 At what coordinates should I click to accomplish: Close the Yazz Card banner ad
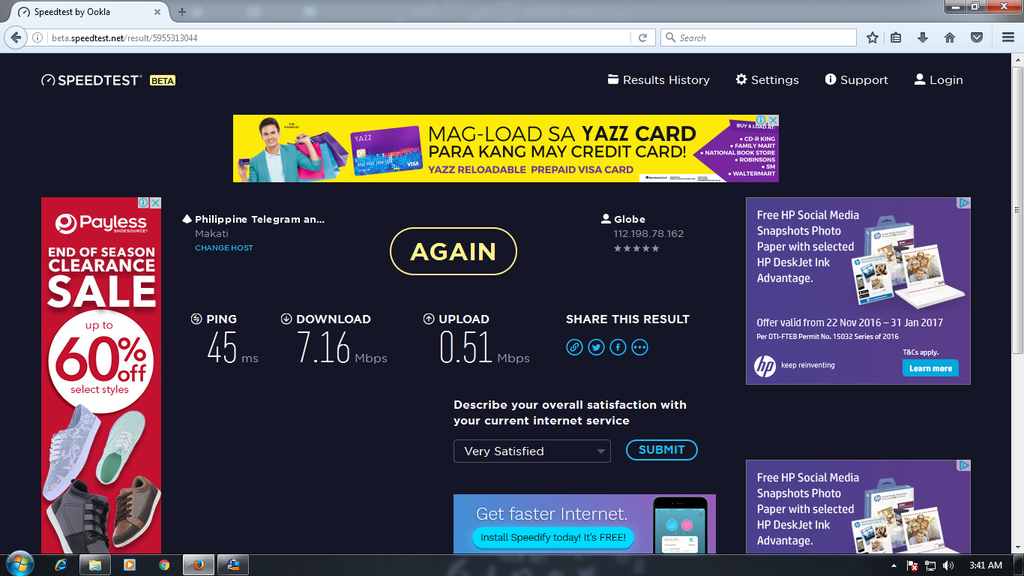click(x=773, y=121)
